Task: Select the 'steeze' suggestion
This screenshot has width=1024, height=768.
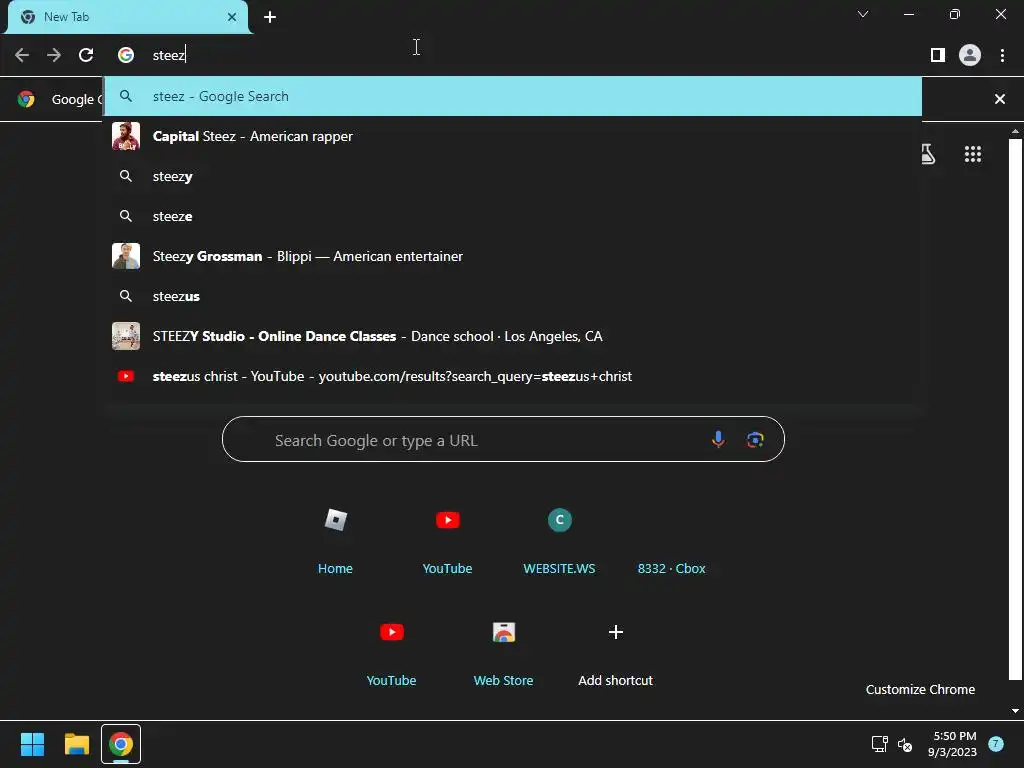Action: tap(513, 216)
